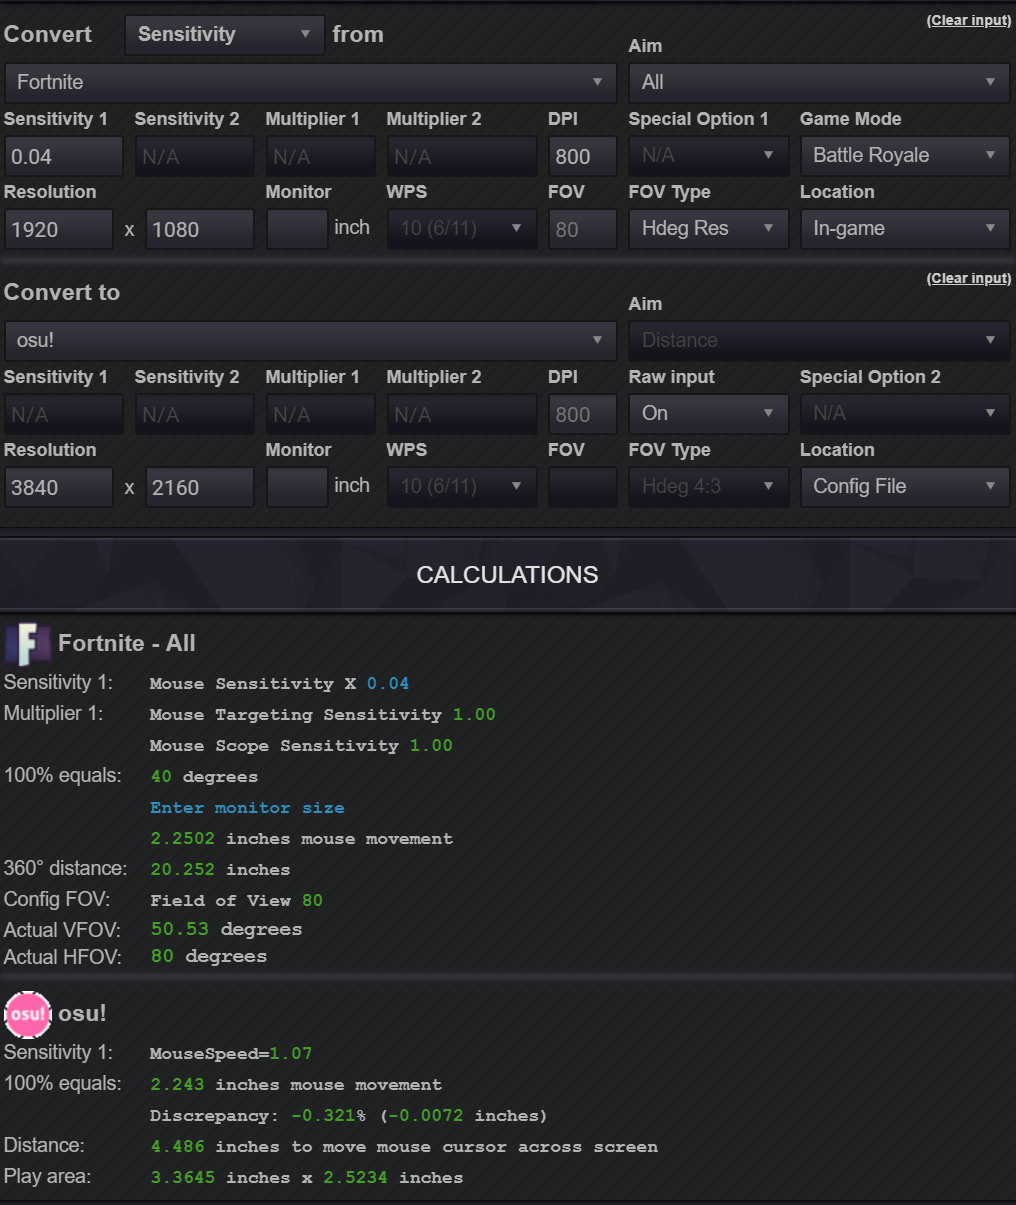Viewport: 1016px width, 1205px height.
Task: Open the target WPS 10 (6/11) dropdown
Action: click(462, 487)
